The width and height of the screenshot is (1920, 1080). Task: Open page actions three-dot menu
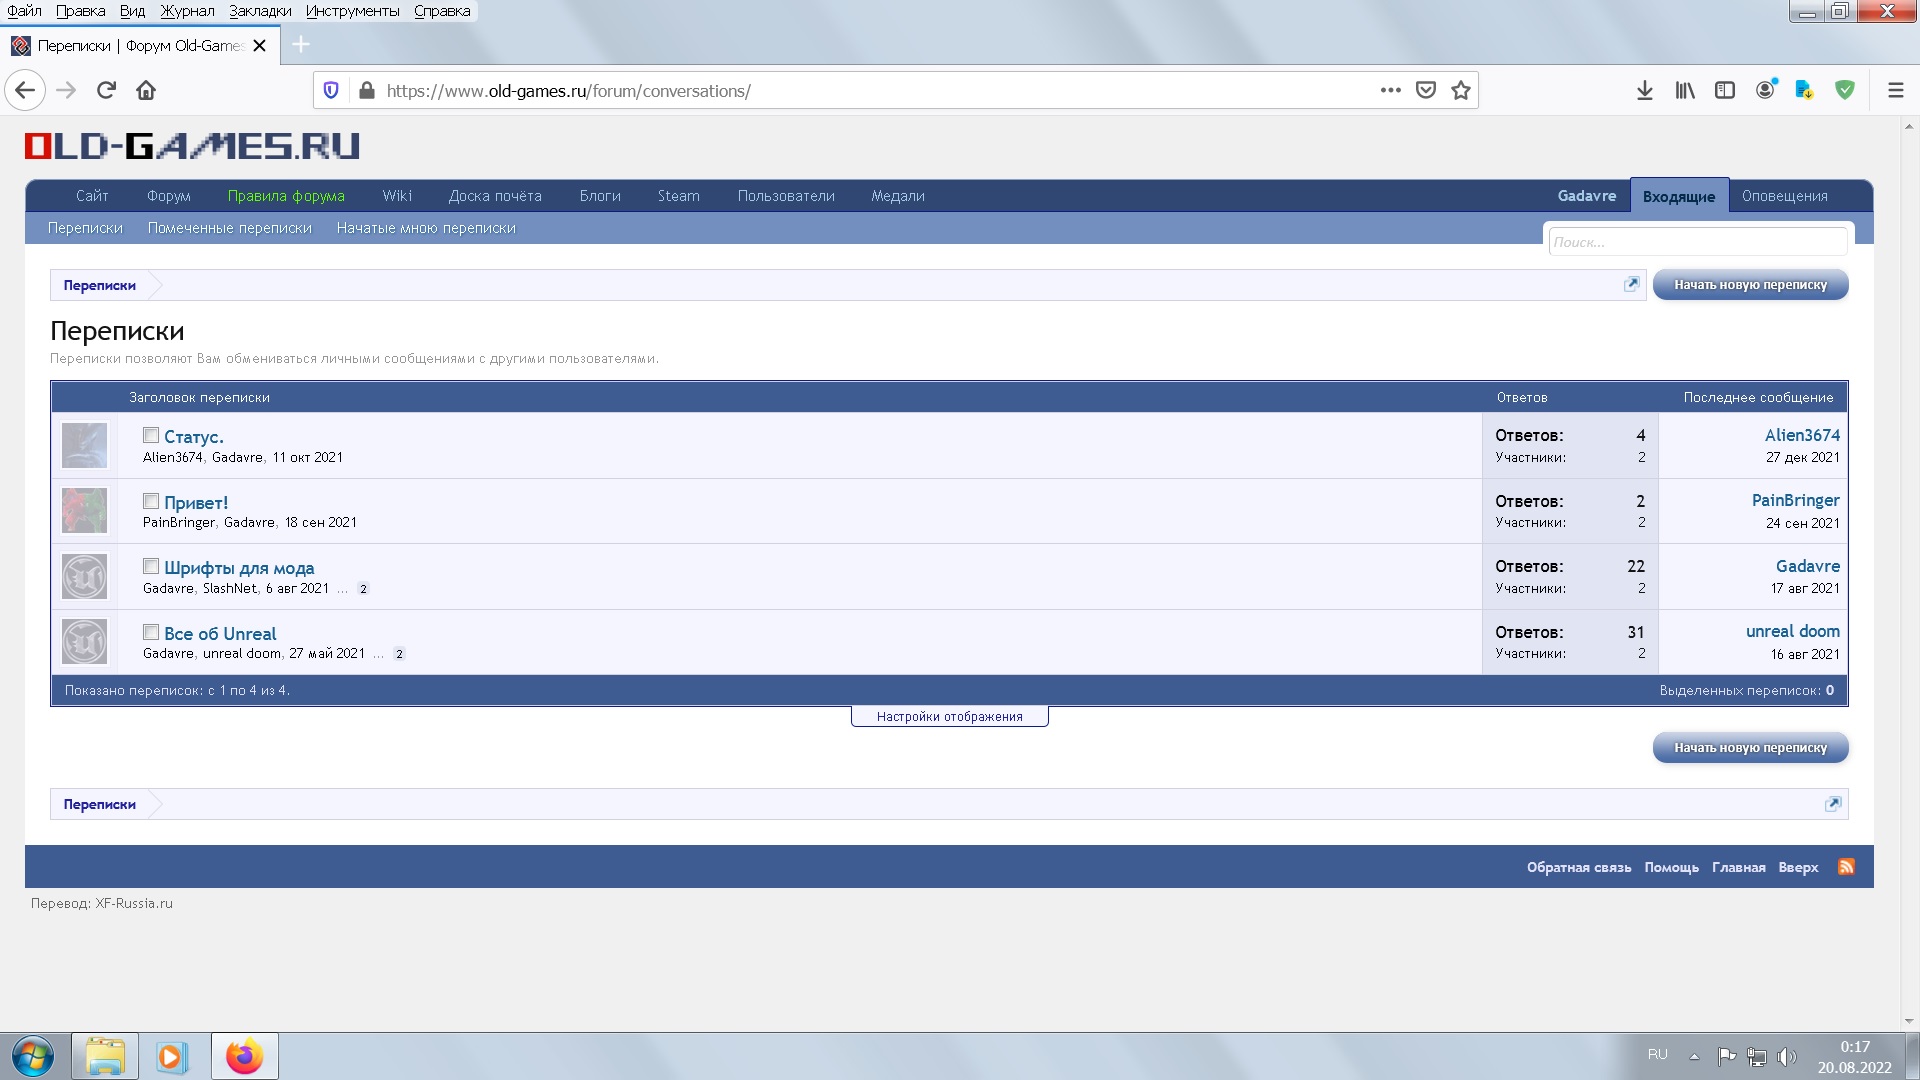coord(1390,91)
